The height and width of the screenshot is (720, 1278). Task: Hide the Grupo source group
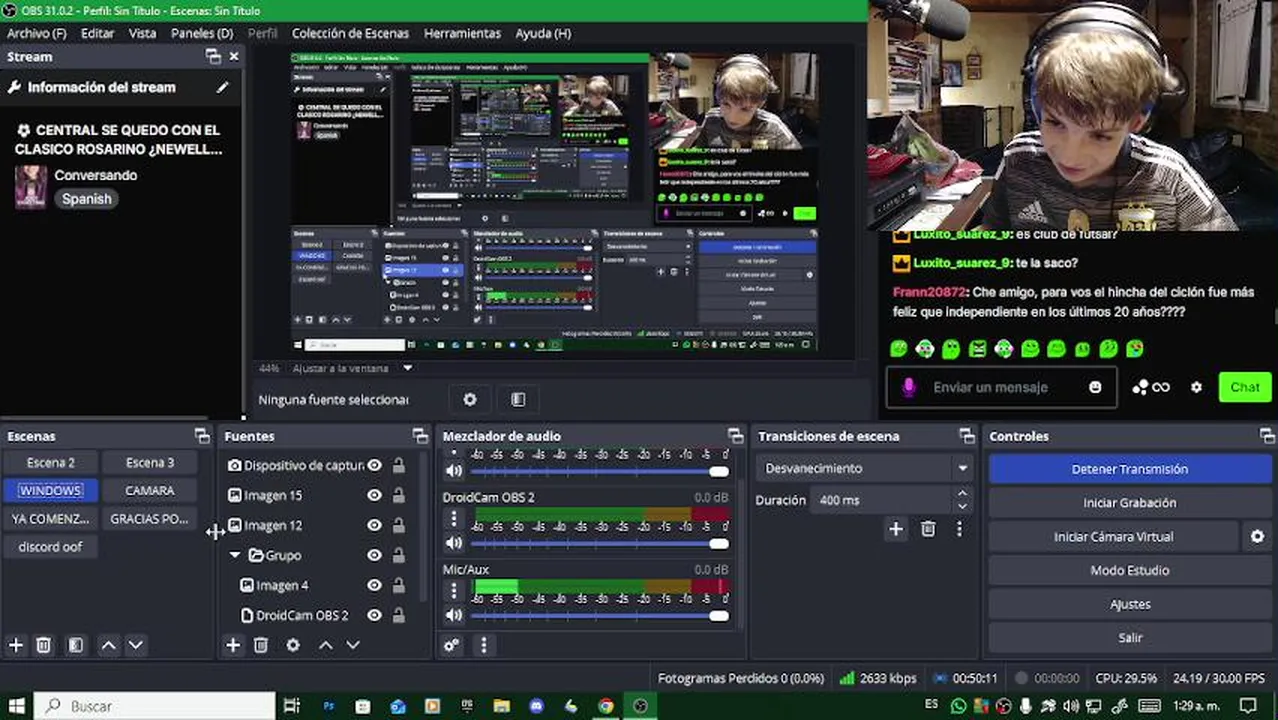pos(374,555)
